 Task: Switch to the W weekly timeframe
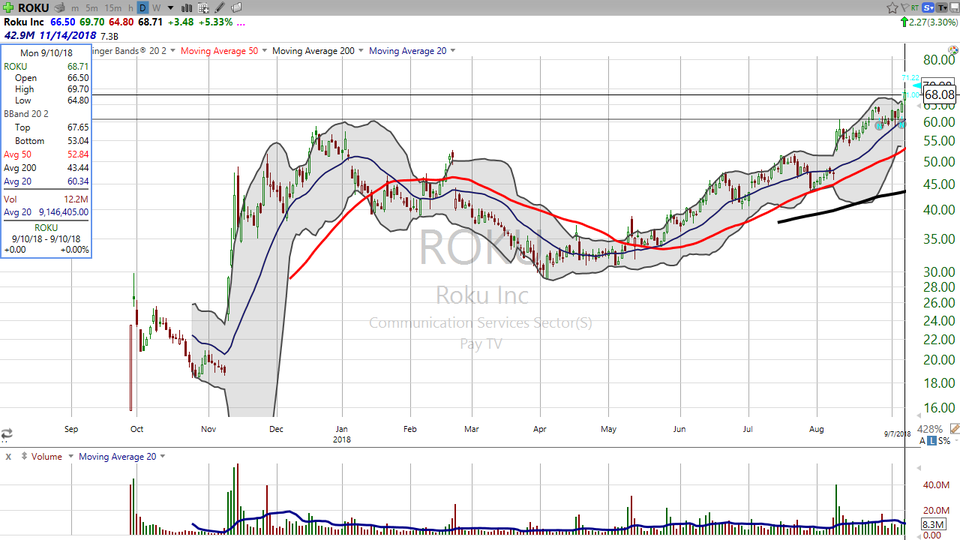156,8
